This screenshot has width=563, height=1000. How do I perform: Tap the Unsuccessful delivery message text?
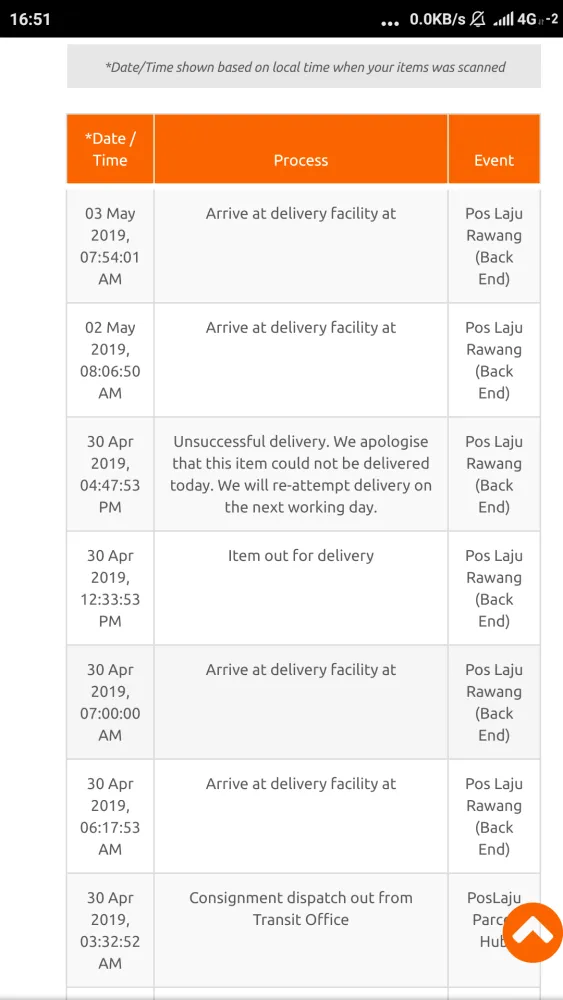click(x=301, y=474)
